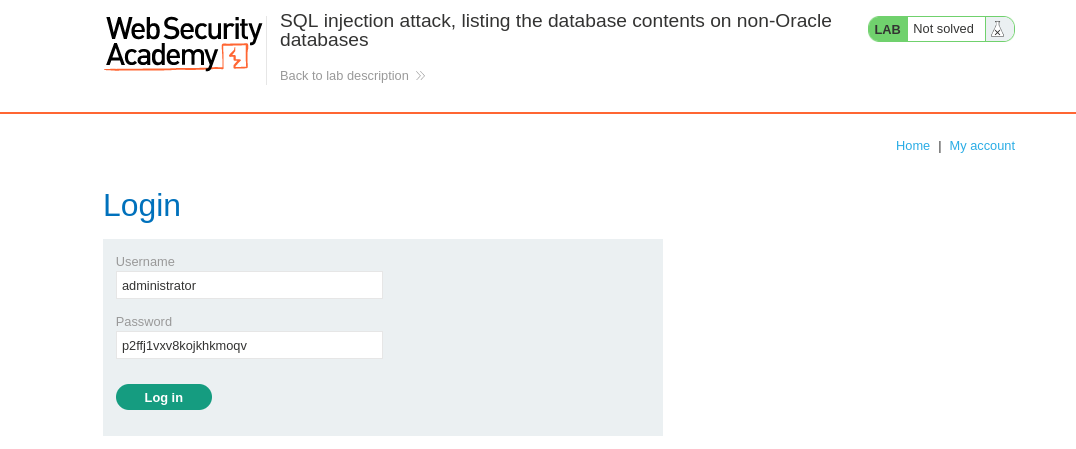Click the separator between Home and My account
Image resolution: width=1076 pixels, height=449 pixels.
[x=939, y=146]
